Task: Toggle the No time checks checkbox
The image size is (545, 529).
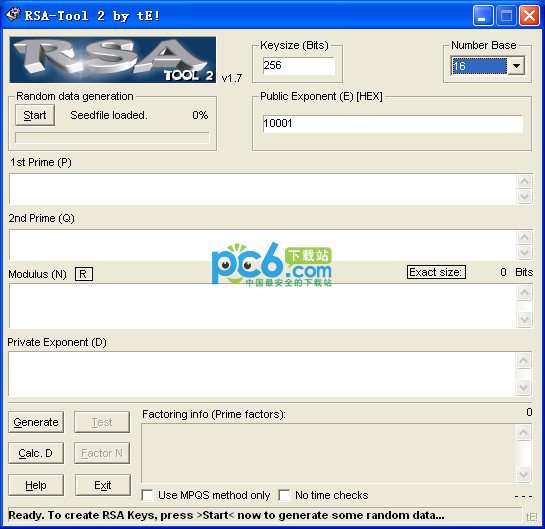Action: (x=284, y=495)
